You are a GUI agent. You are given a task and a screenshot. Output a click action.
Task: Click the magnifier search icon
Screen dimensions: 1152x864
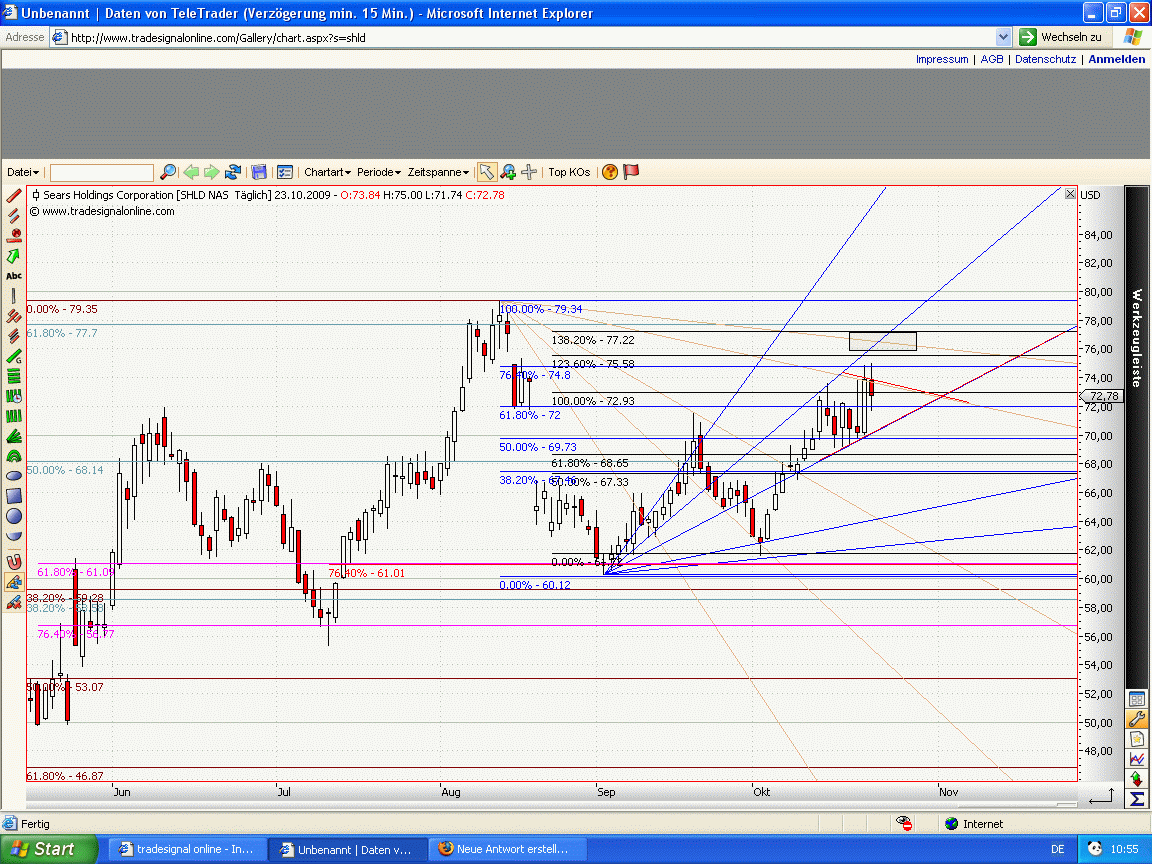point(168,172)
